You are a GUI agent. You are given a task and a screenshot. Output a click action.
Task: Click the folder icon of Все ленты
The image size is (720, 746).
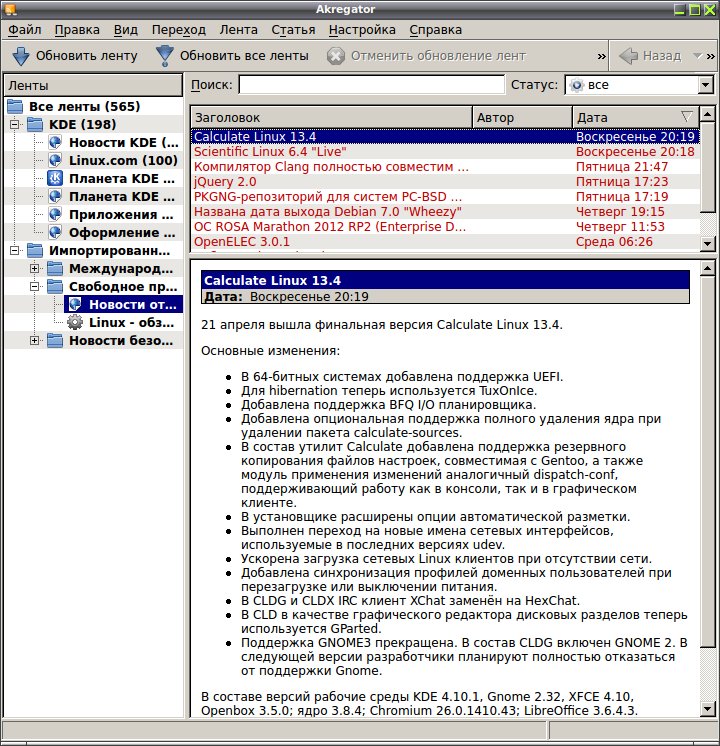click(x=15, y=106)
